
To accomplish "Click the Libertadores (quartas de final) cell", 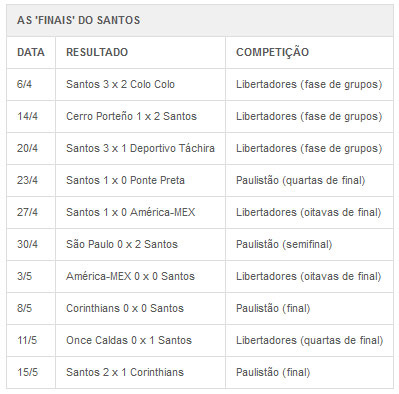I will (x=309, y=340).
